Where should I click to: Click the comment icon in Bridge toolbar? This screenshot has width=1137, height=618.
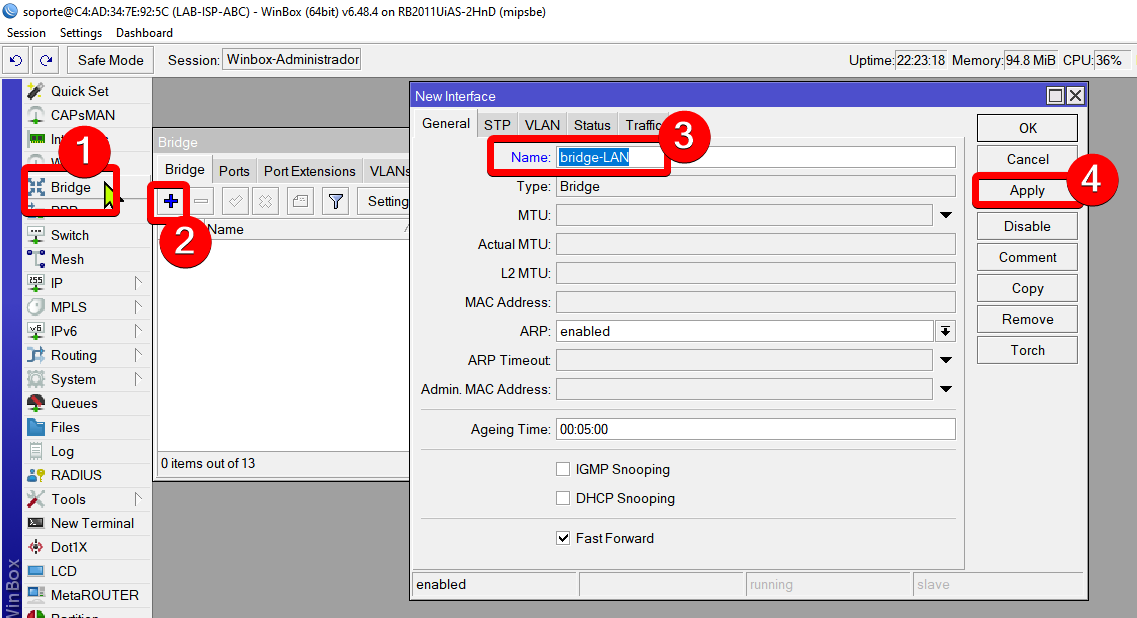pyautogui.click(x=300, y=201)
